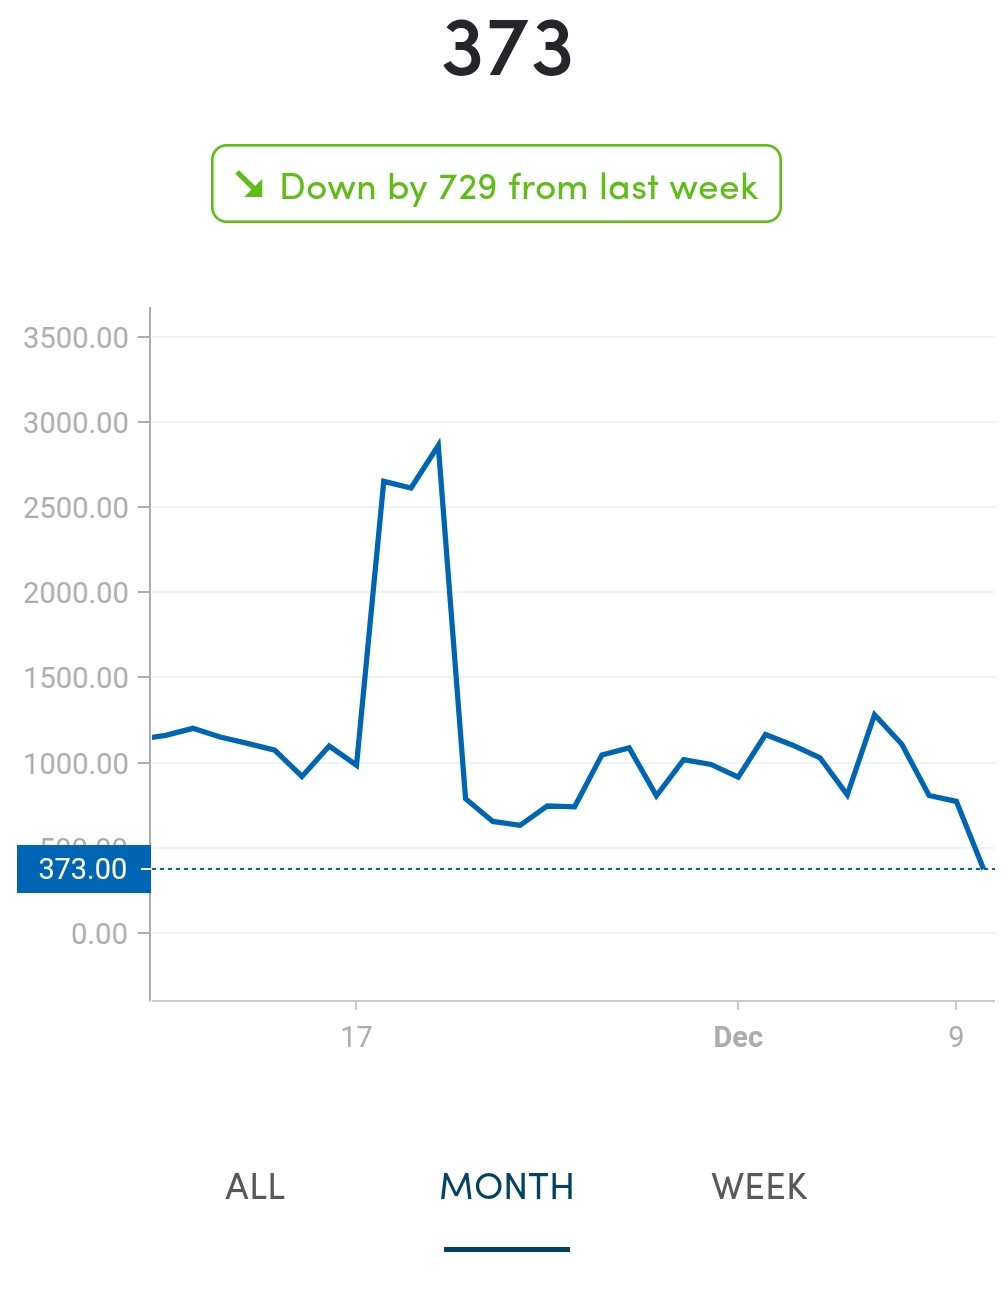Tap the chart peak near 2850

click(x=438, y=446)
